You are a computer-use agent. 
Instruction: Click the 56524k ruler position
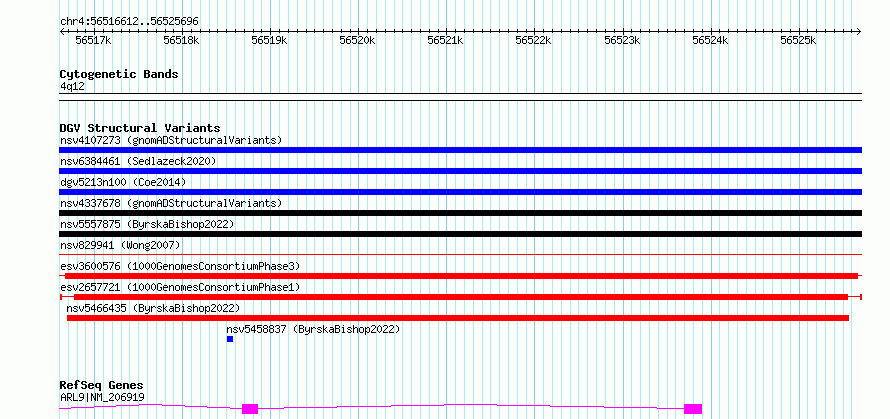711,40
